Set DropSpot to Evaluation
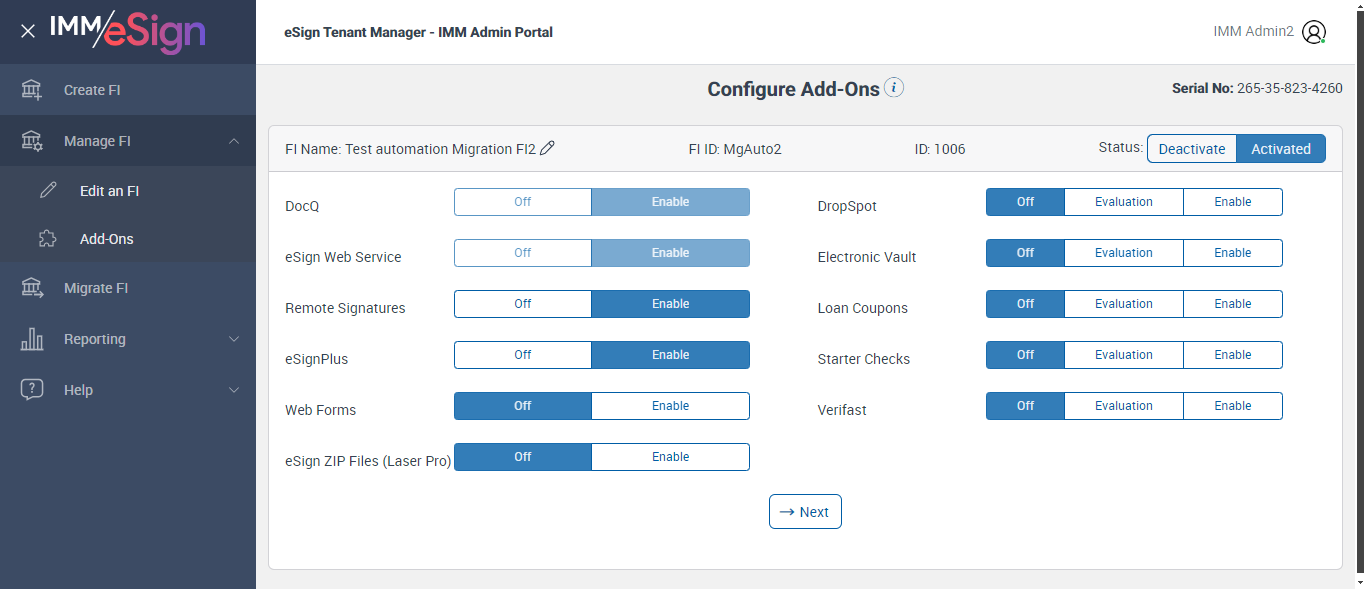1366x589 pixels. click(1123, 202)
